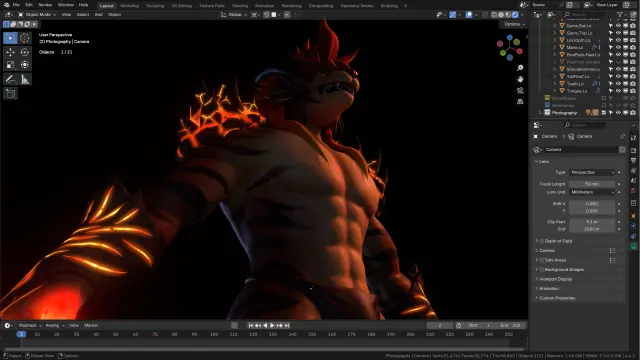Expand the Teeth.Lo tree item

point(555,84)
